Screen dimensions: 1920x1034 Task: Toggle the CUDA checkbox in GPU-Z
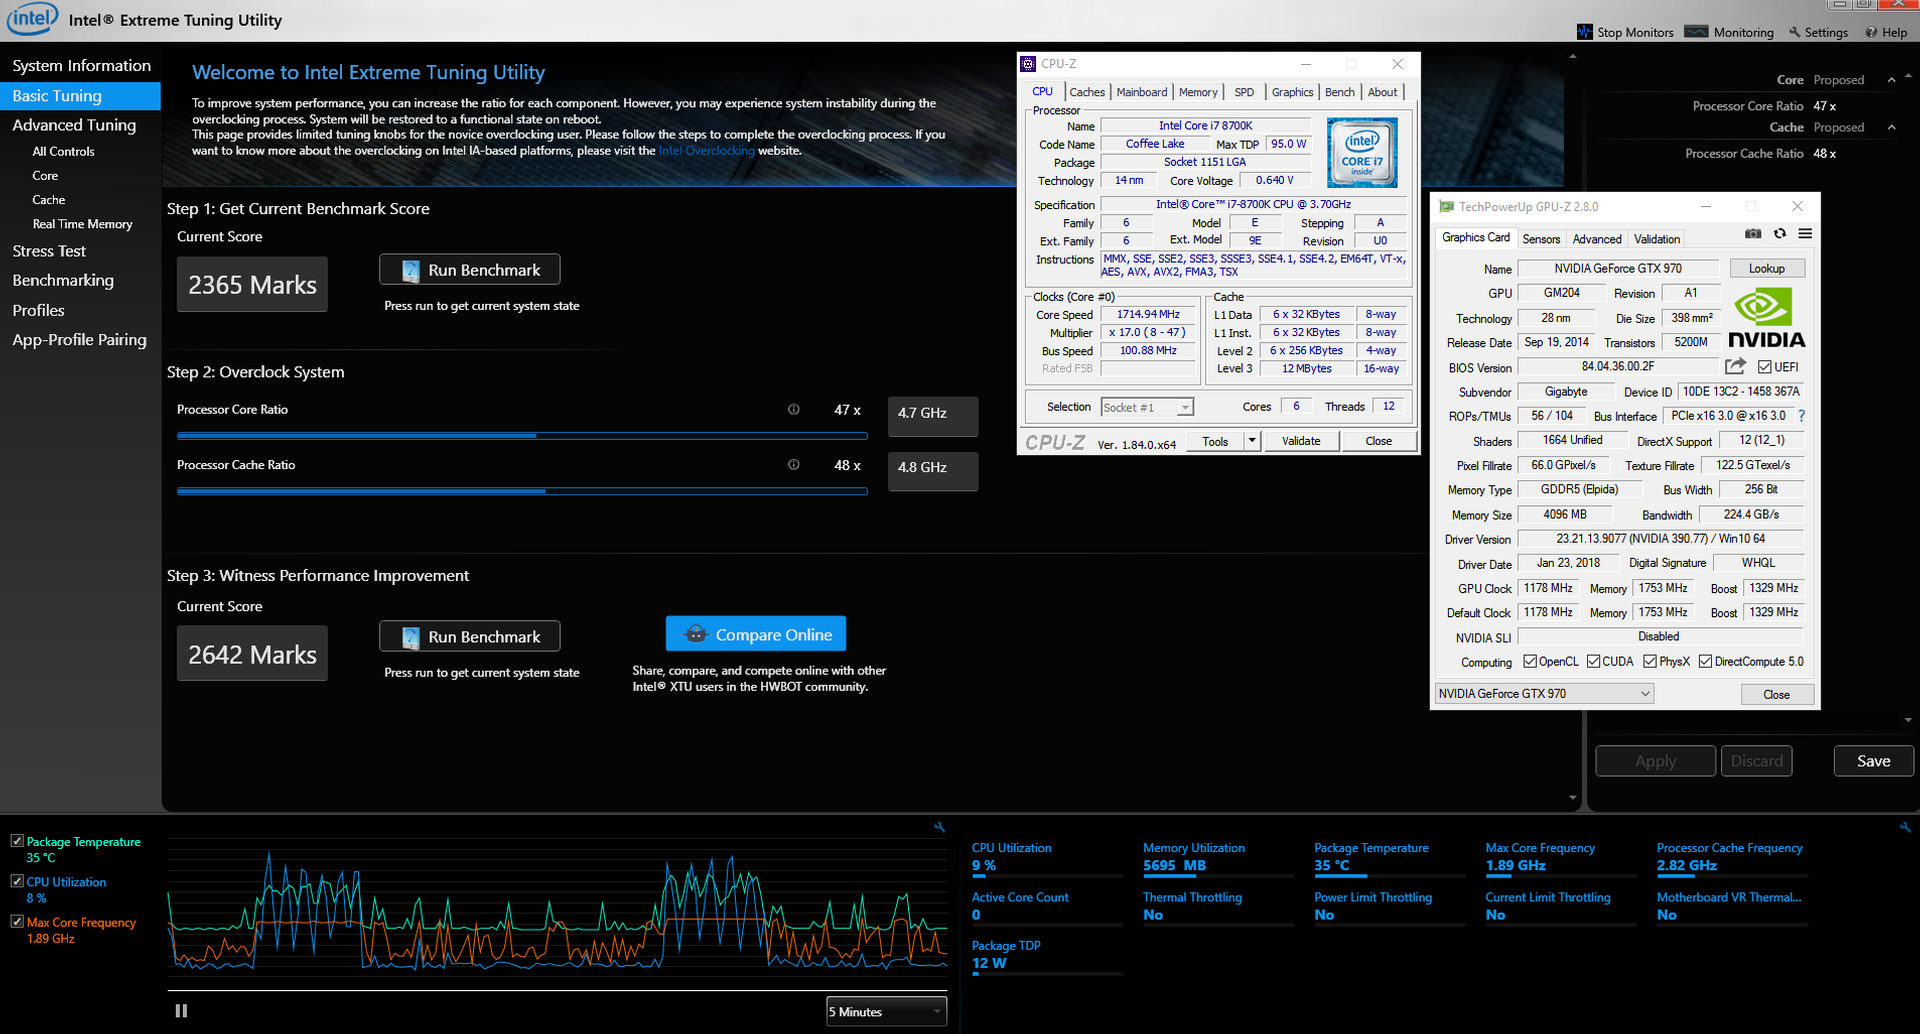pos(1593,661)
